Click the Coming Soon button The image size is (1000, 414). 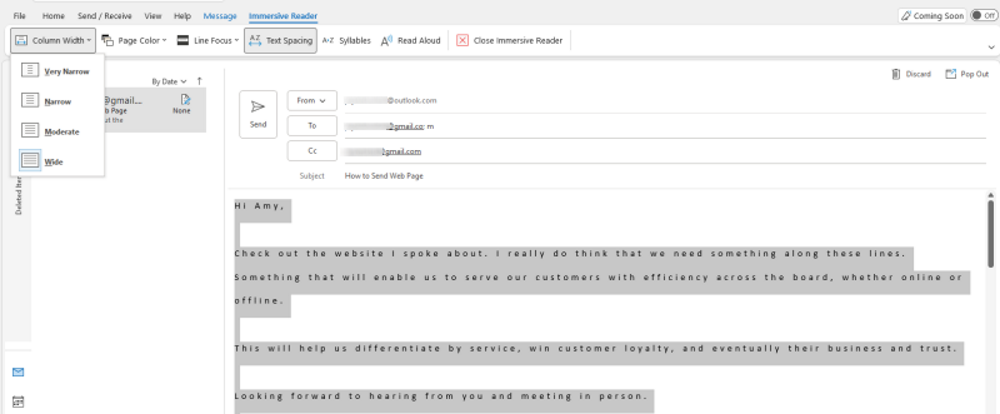click(x=932, y=16)
